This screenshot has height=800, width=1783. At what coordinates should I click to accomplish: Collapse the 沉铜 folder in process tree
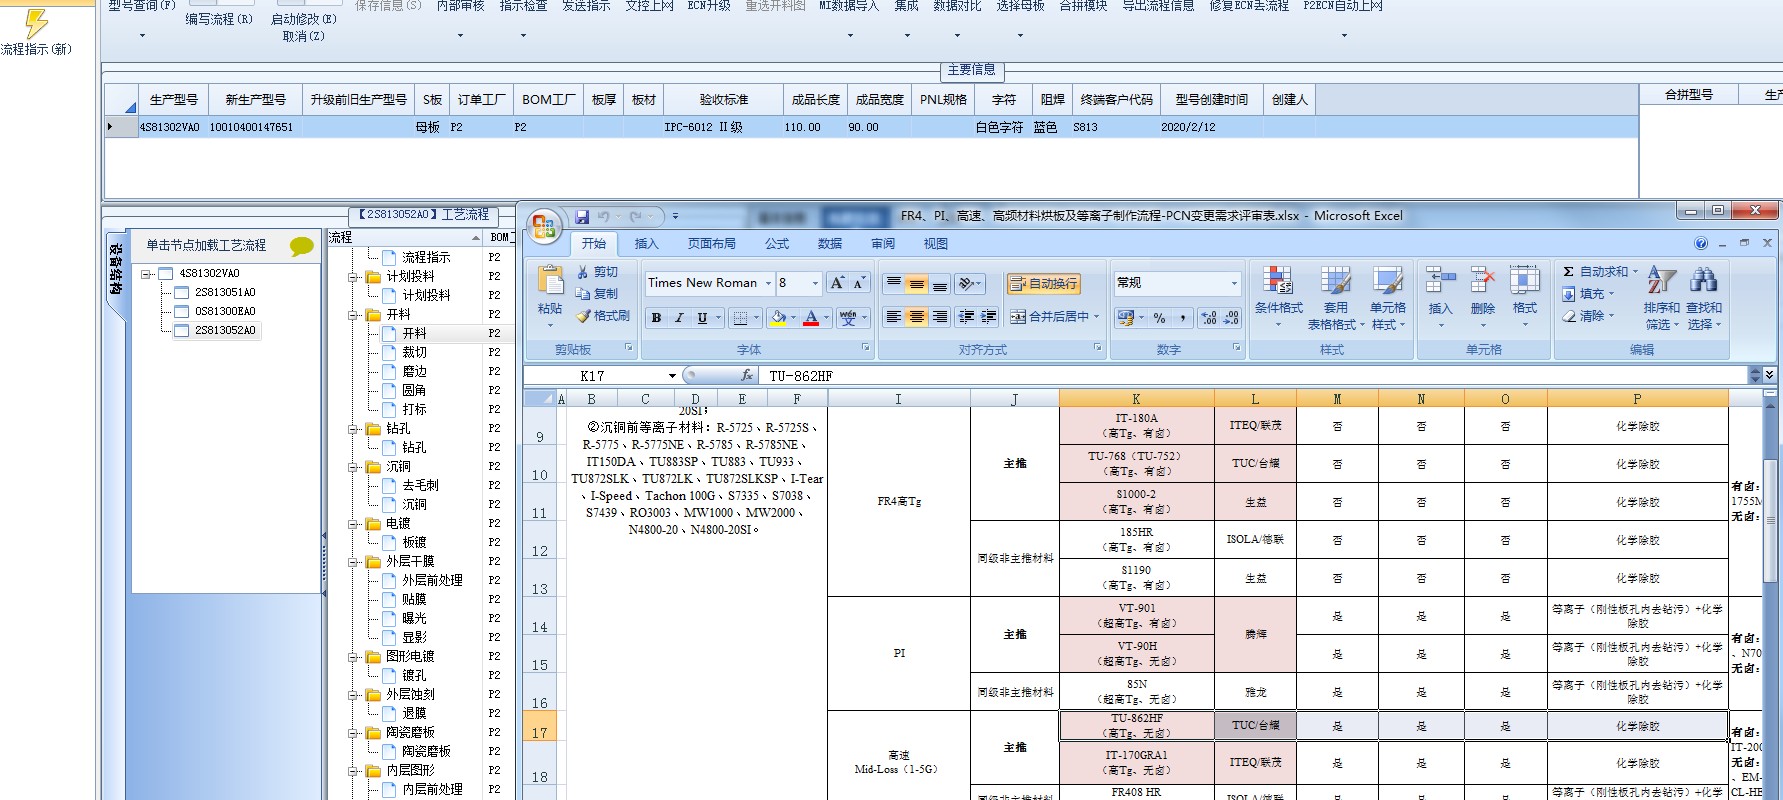(353, 467)
